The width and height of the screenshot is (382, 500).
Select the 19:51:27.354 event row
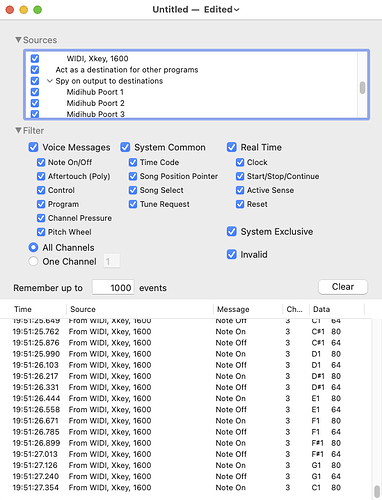coord(186,488)
